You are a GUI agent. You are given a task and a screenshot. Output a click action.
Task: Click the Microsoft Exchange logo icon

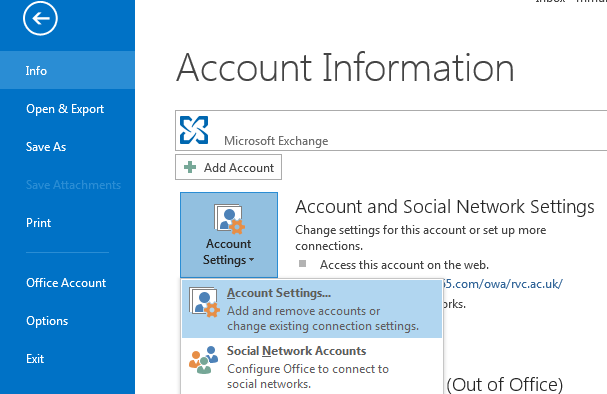coord(194,130)
